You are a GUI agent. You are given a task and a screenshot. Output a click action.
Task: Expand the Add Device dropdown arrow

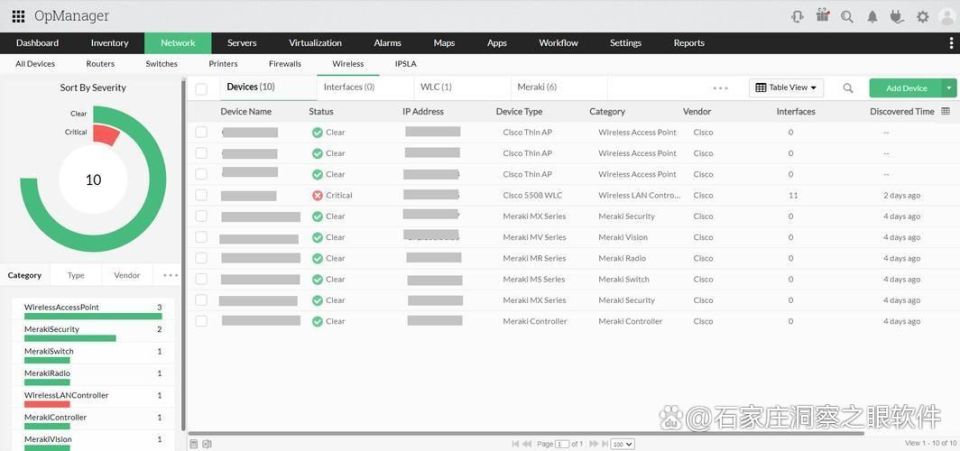click(x=950, y=88)
